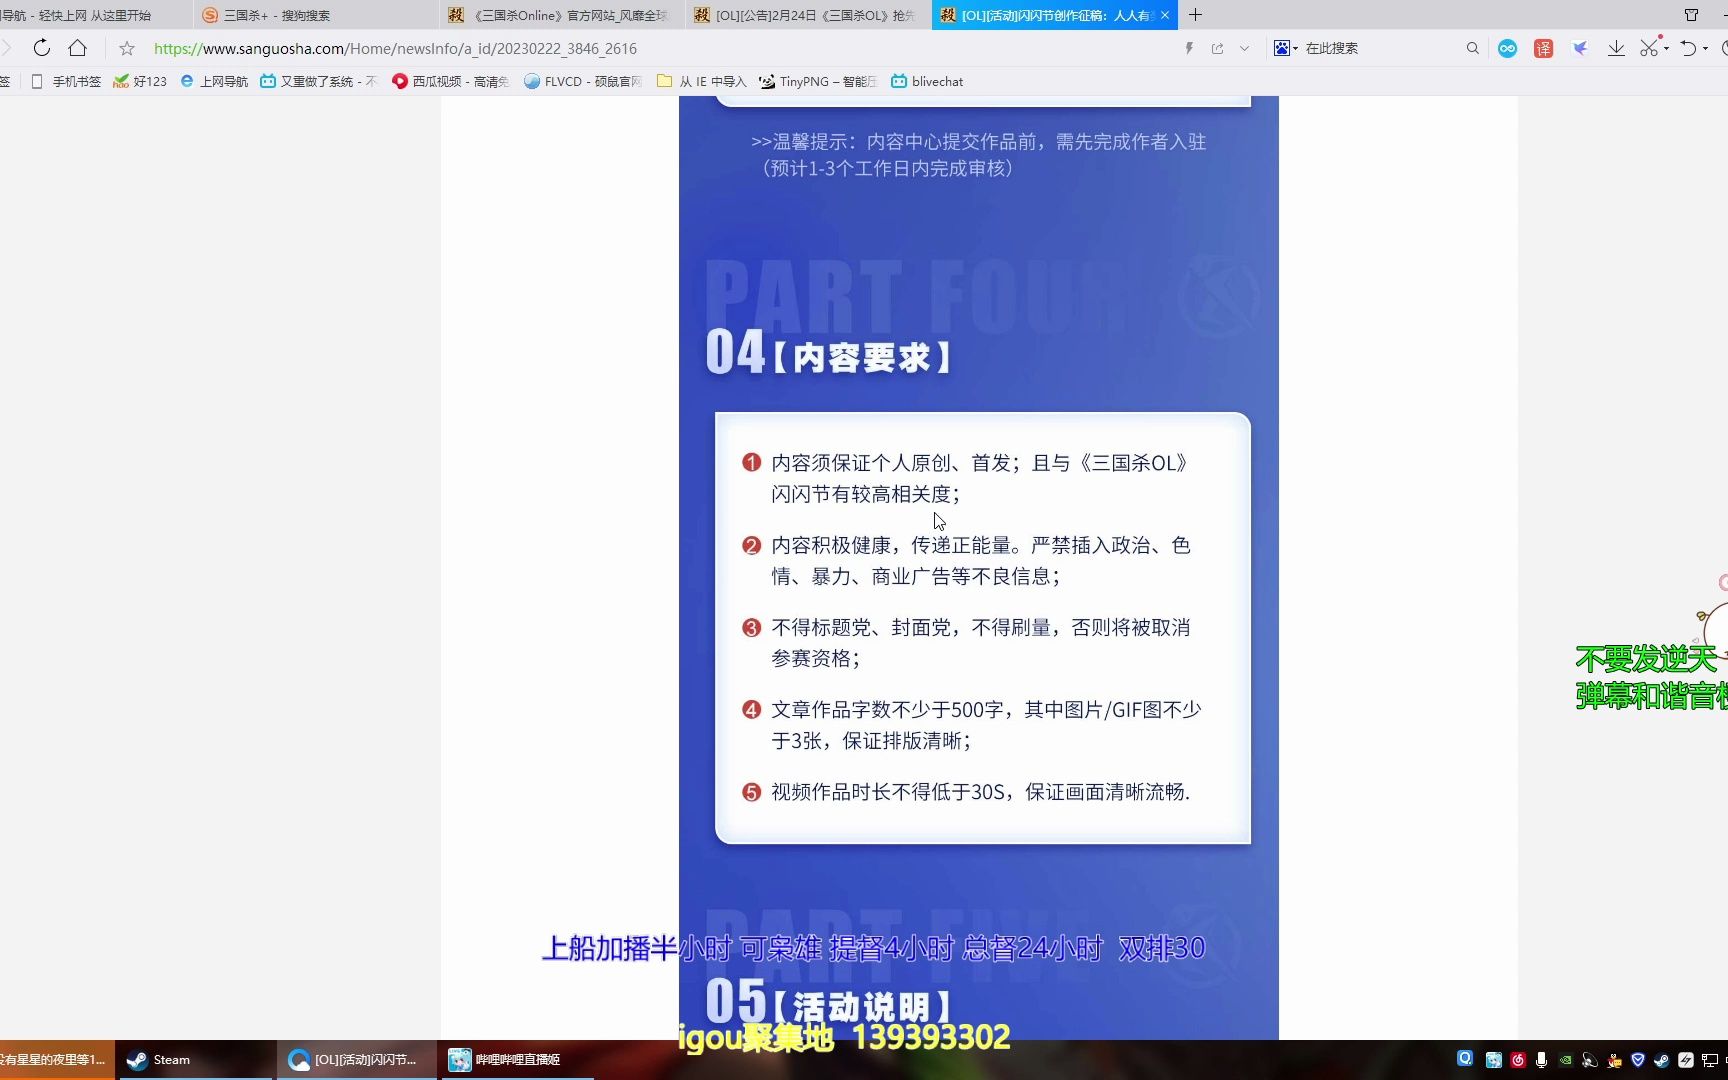Open the blivechat bookmark
The width and height of the screenshot is (1728, 1080).
point(927,82)
